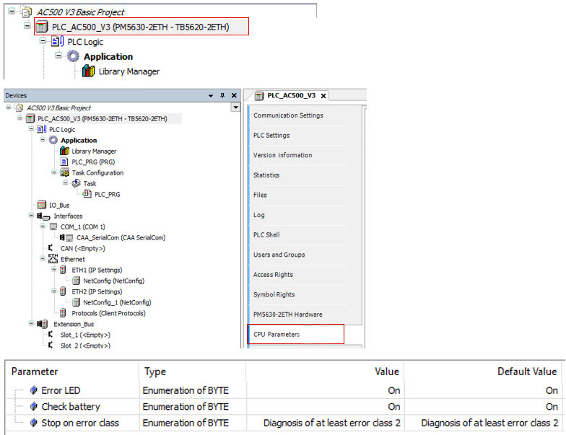Click the IO_Bus device icon
Image resolution: width=566 pixels, height=435 pixels.
coord(42,205)
